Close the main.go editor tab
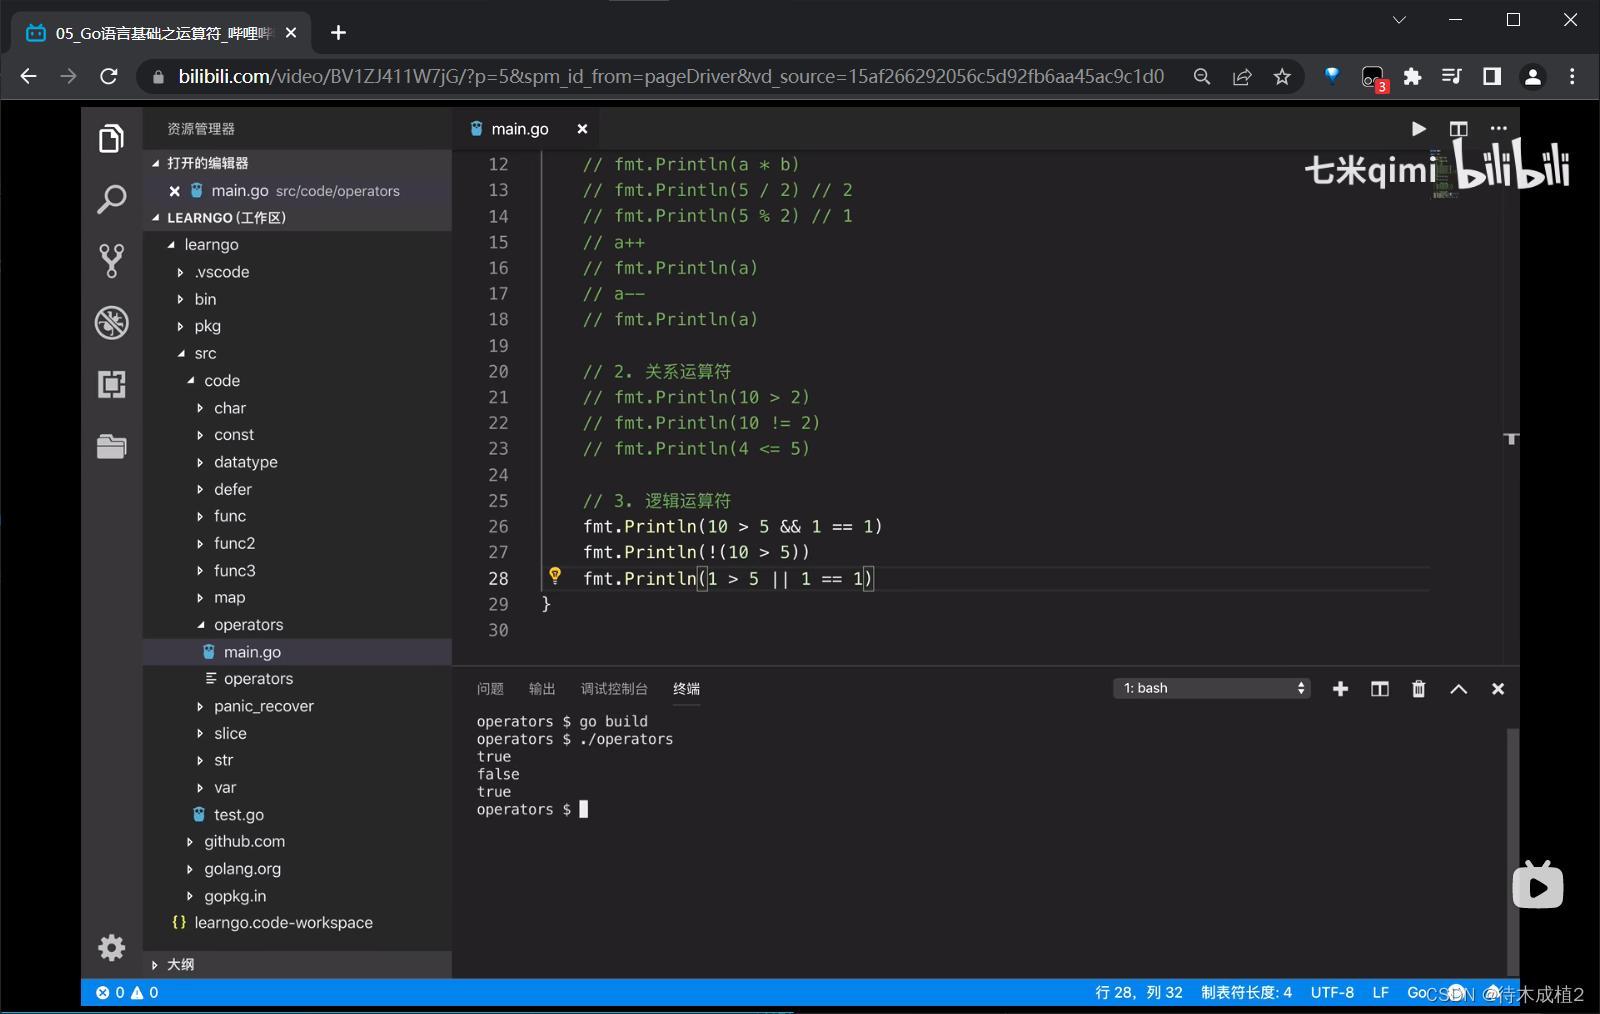The width and height of the screenshot is (1600, 1014). (x=582, y=129)
